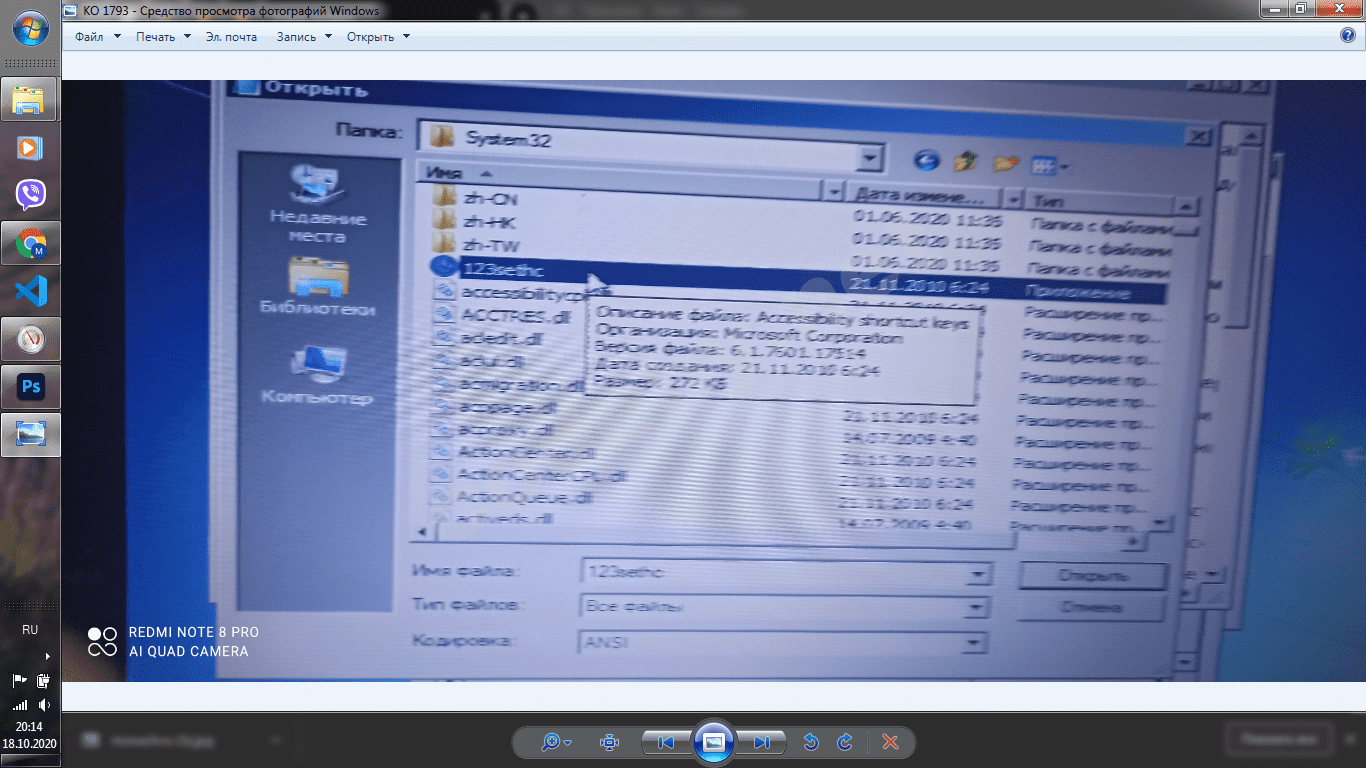
Task: Open the Печать menu
Action: pos(163,37)
